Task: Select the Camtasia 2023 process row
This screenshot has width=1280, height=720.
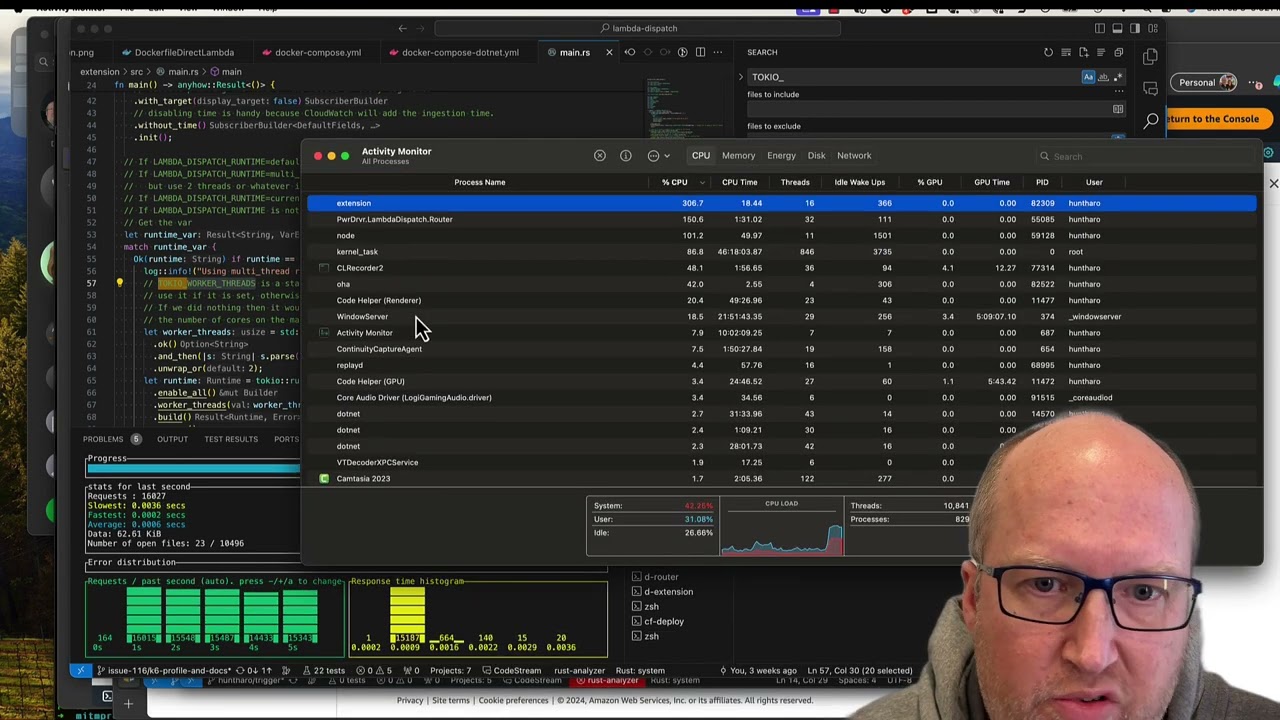Action: click(x=781, y=479)
